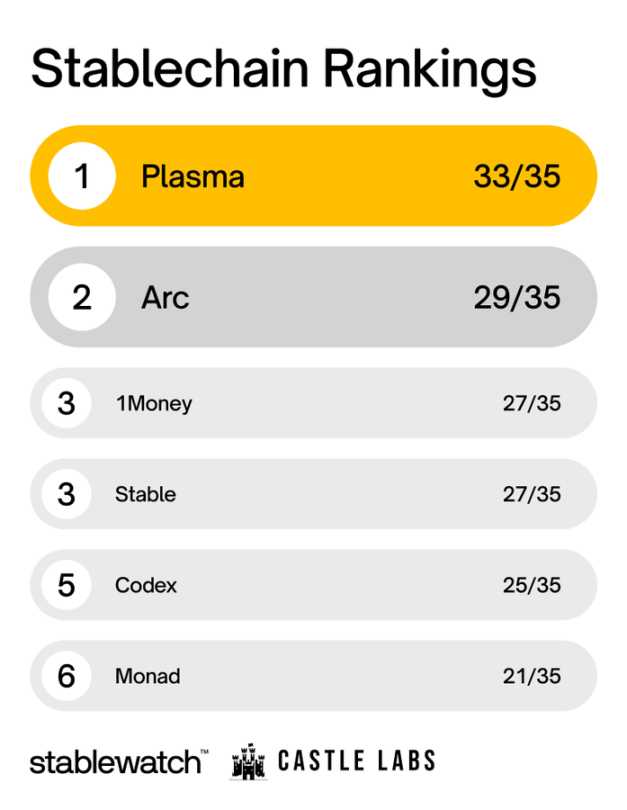Click the Monad name label
627x810 pixels.
[x=148, y=676]
